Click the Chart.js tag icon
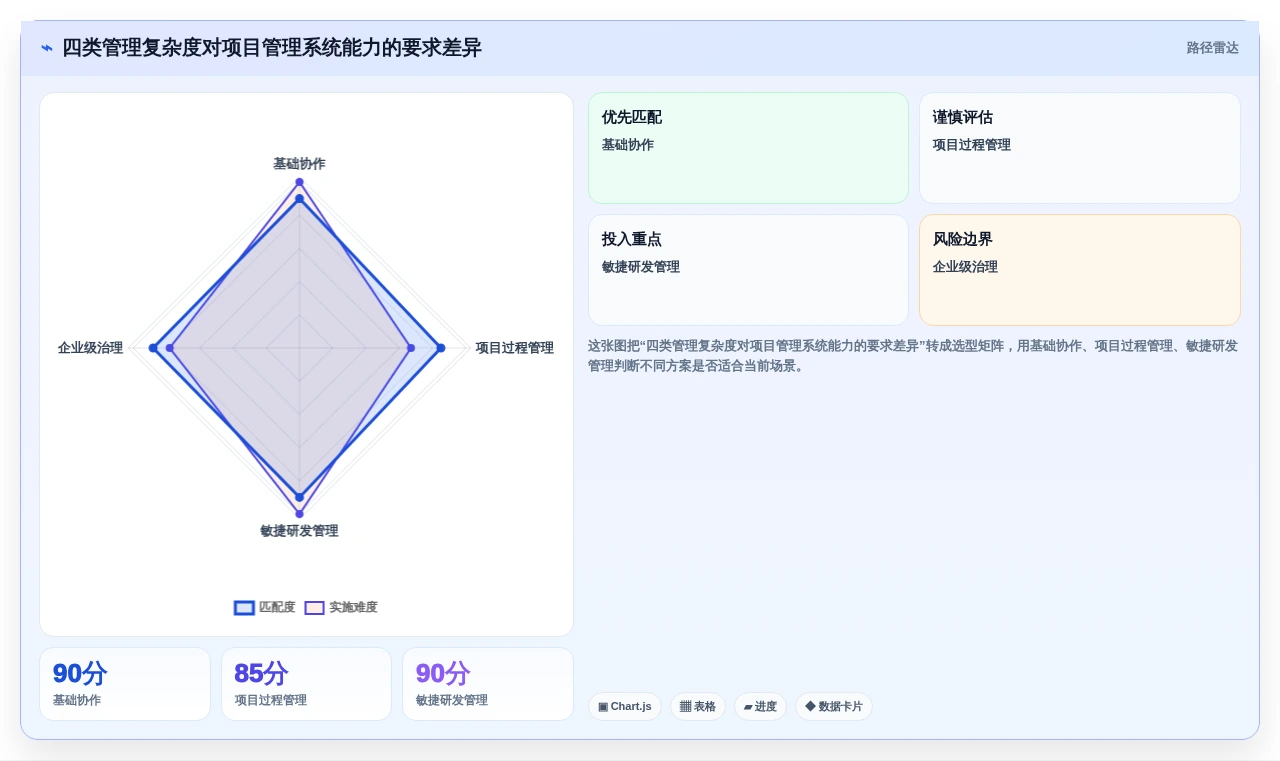Screen dimensions: 1280x761 point(603,707)
